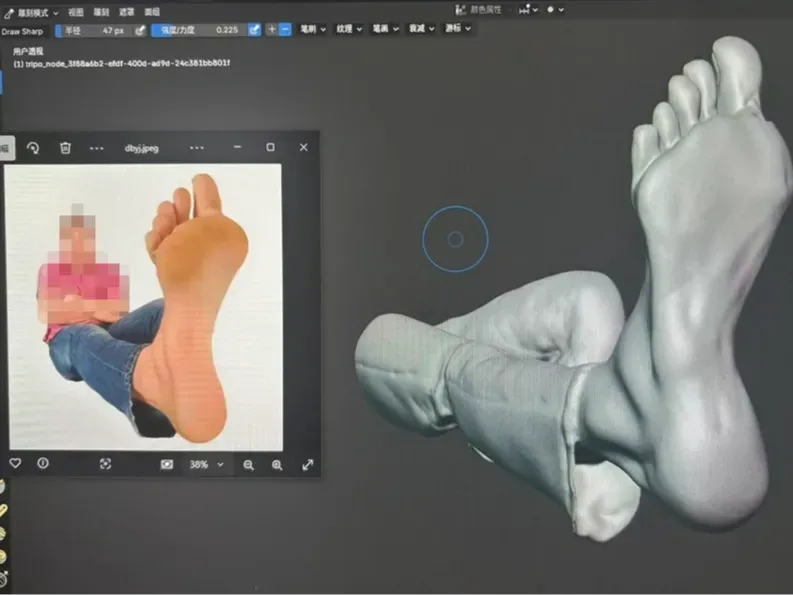Enter fullscreen with the diagonal arrows icon
This screenshot has height=595, width=793.
tap(307, 465)
